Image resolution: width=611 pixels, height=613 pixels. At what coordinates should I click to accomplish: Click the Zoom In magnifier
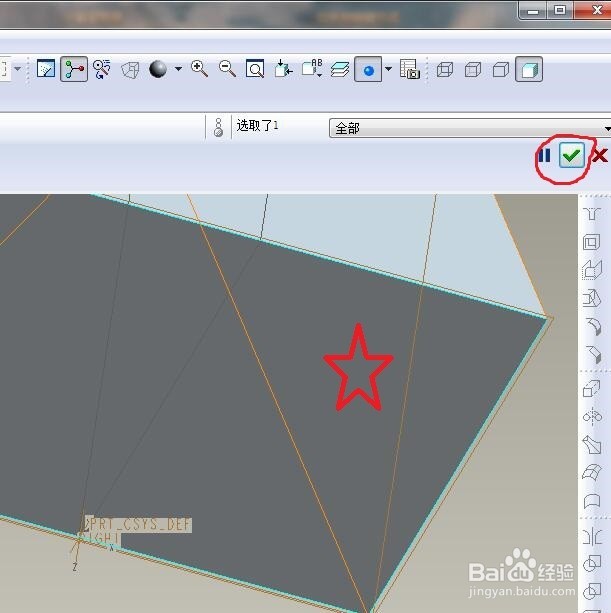click(x=199, y=69)
